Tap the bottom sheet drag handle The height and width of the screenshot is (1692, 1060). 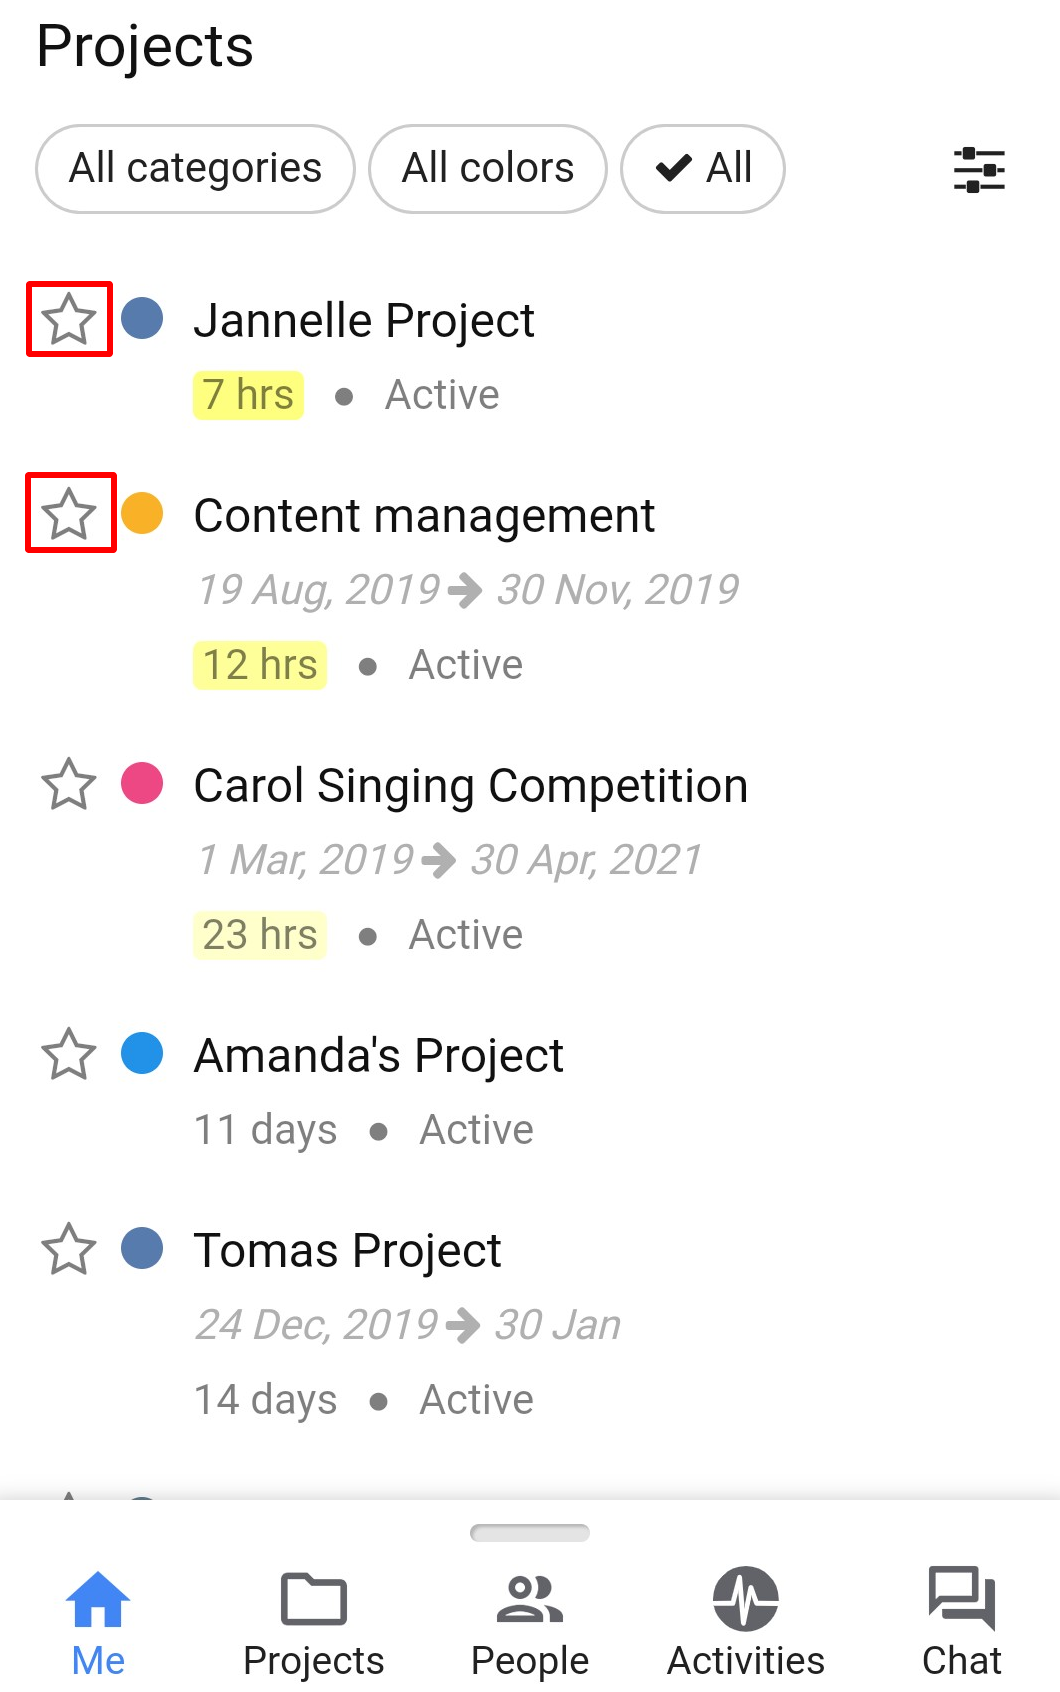[x=530, y=1533]
